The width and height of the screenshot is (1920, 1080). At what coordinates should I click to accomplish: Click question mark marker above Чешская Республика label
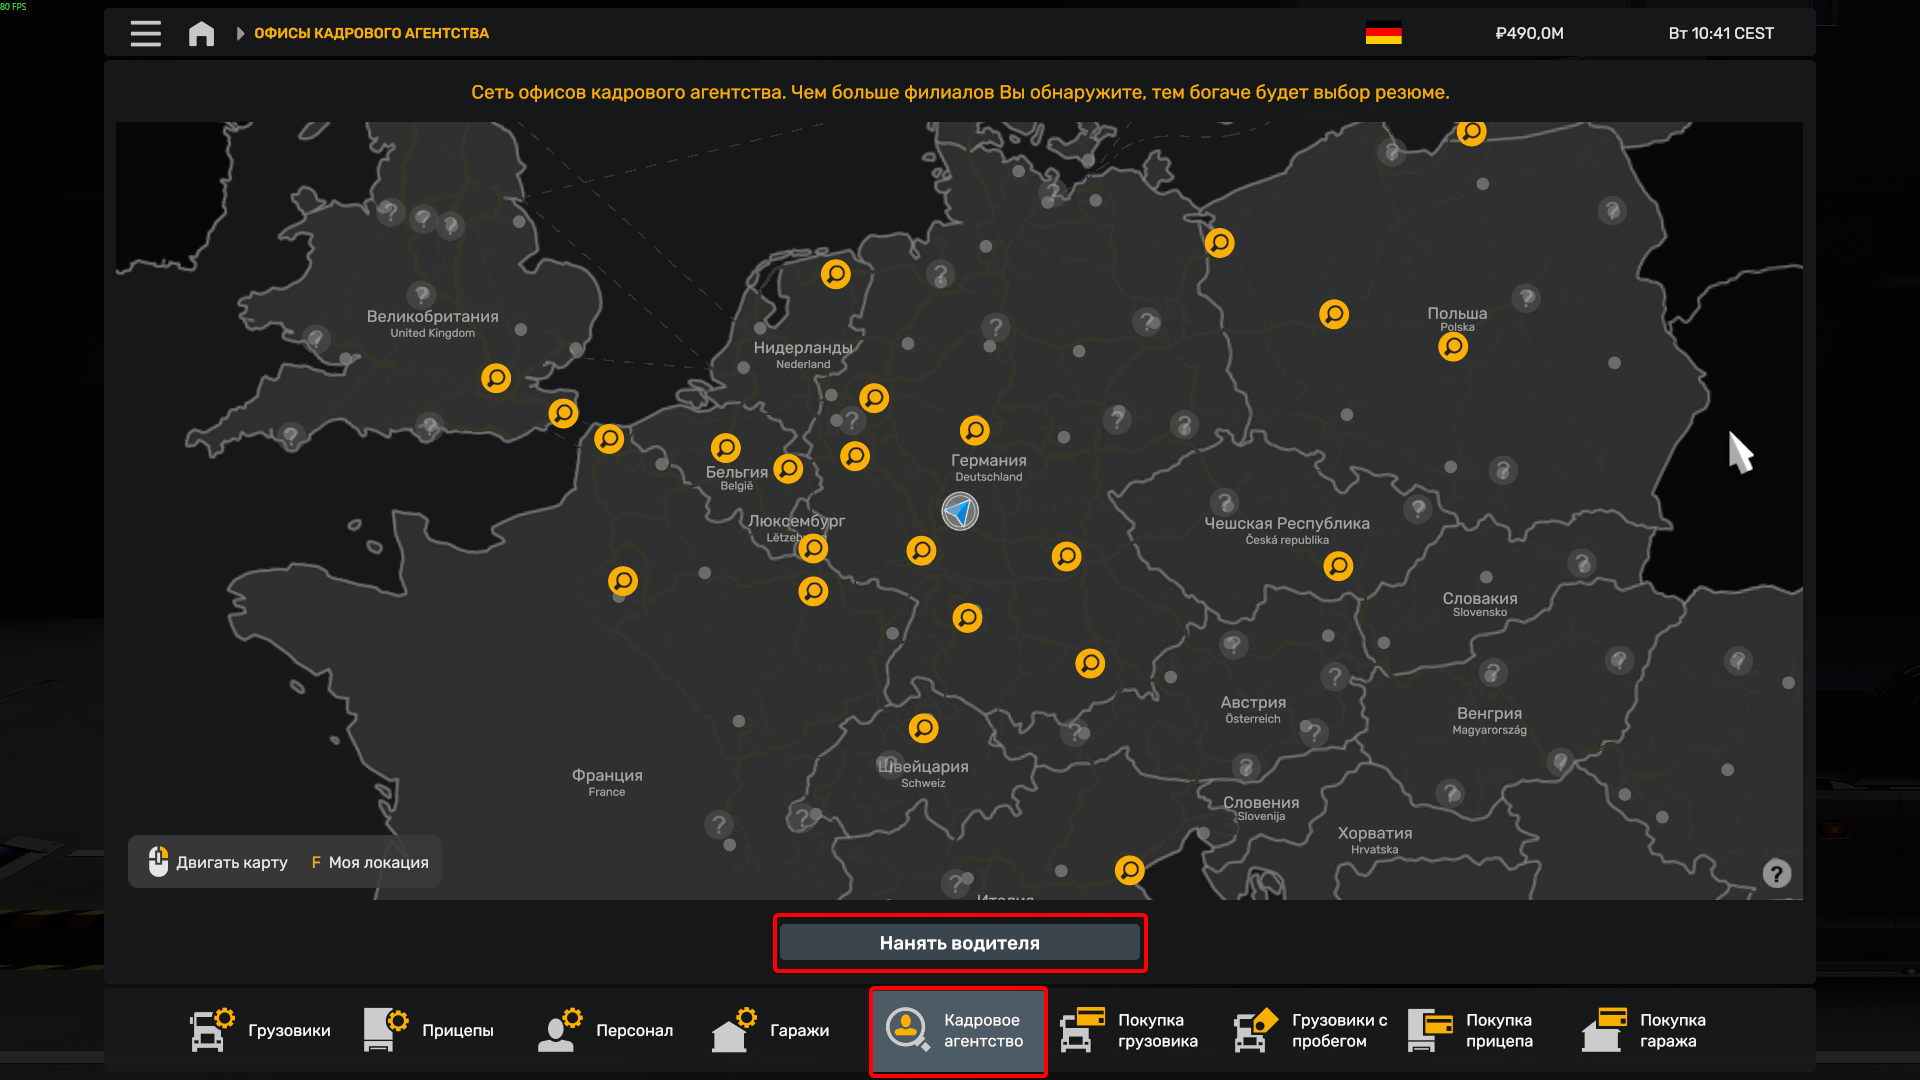coord(1224,502)
